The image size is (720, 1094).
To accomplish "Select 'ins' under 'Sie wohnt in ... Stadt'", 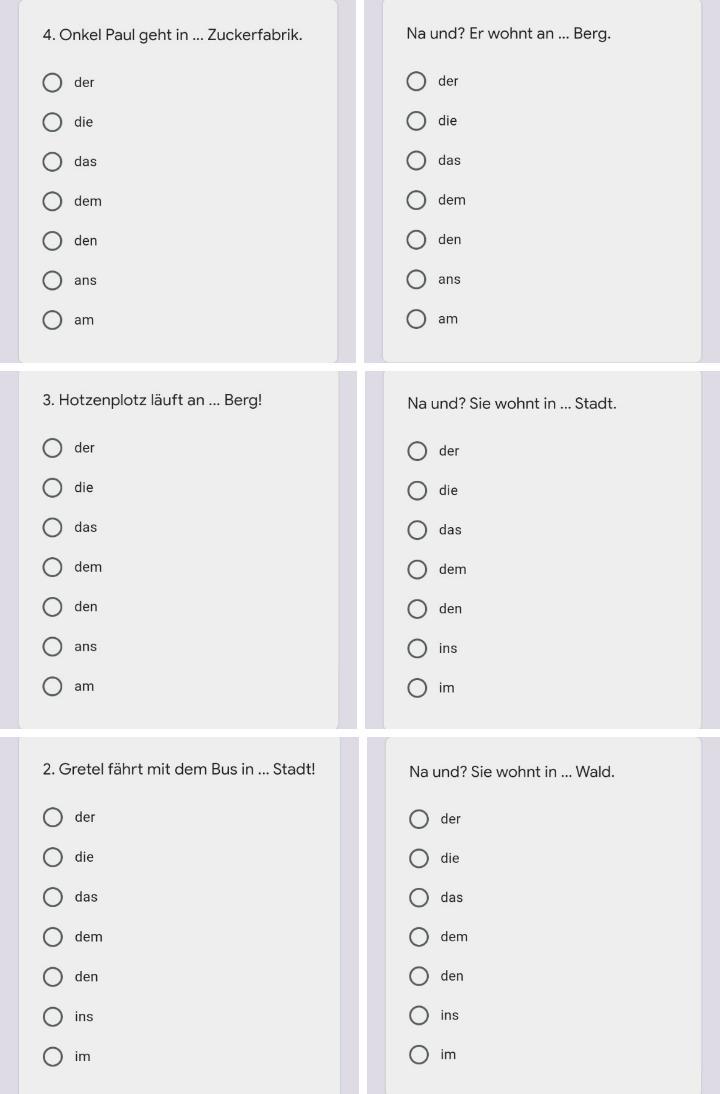I will tap(417, 649).
